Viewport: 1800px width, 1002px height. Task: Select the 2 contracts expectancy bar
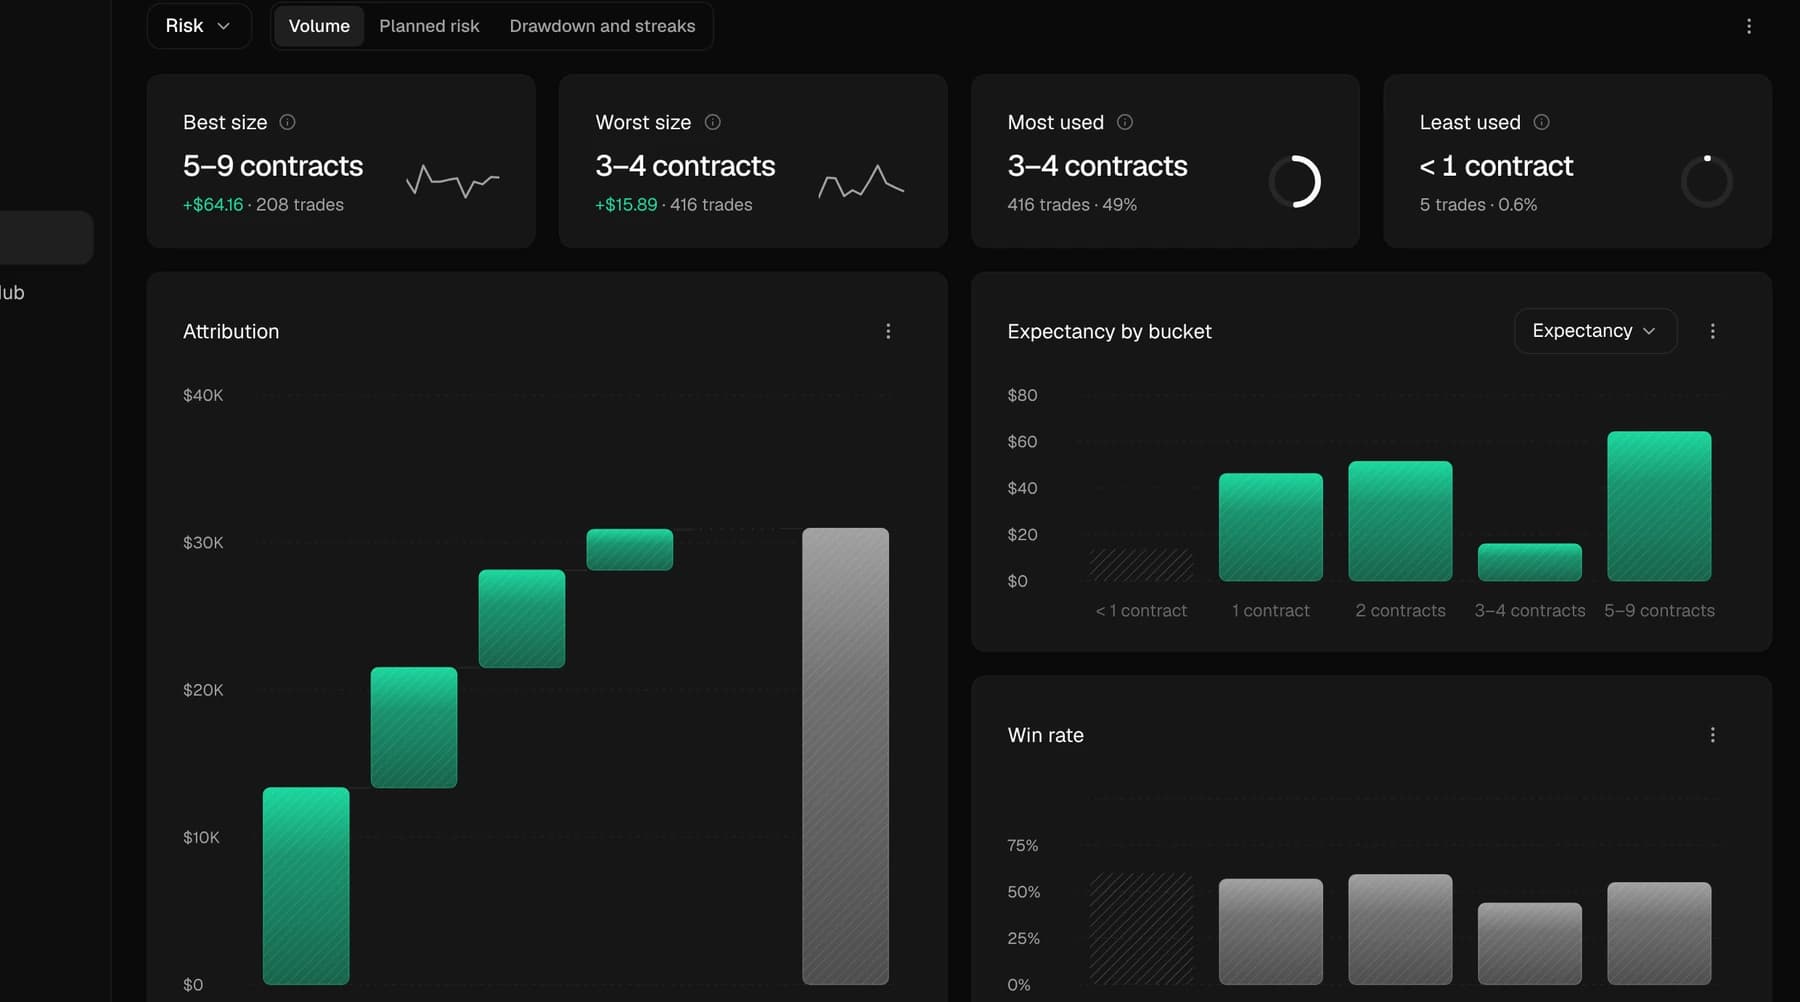(1400, 521)
